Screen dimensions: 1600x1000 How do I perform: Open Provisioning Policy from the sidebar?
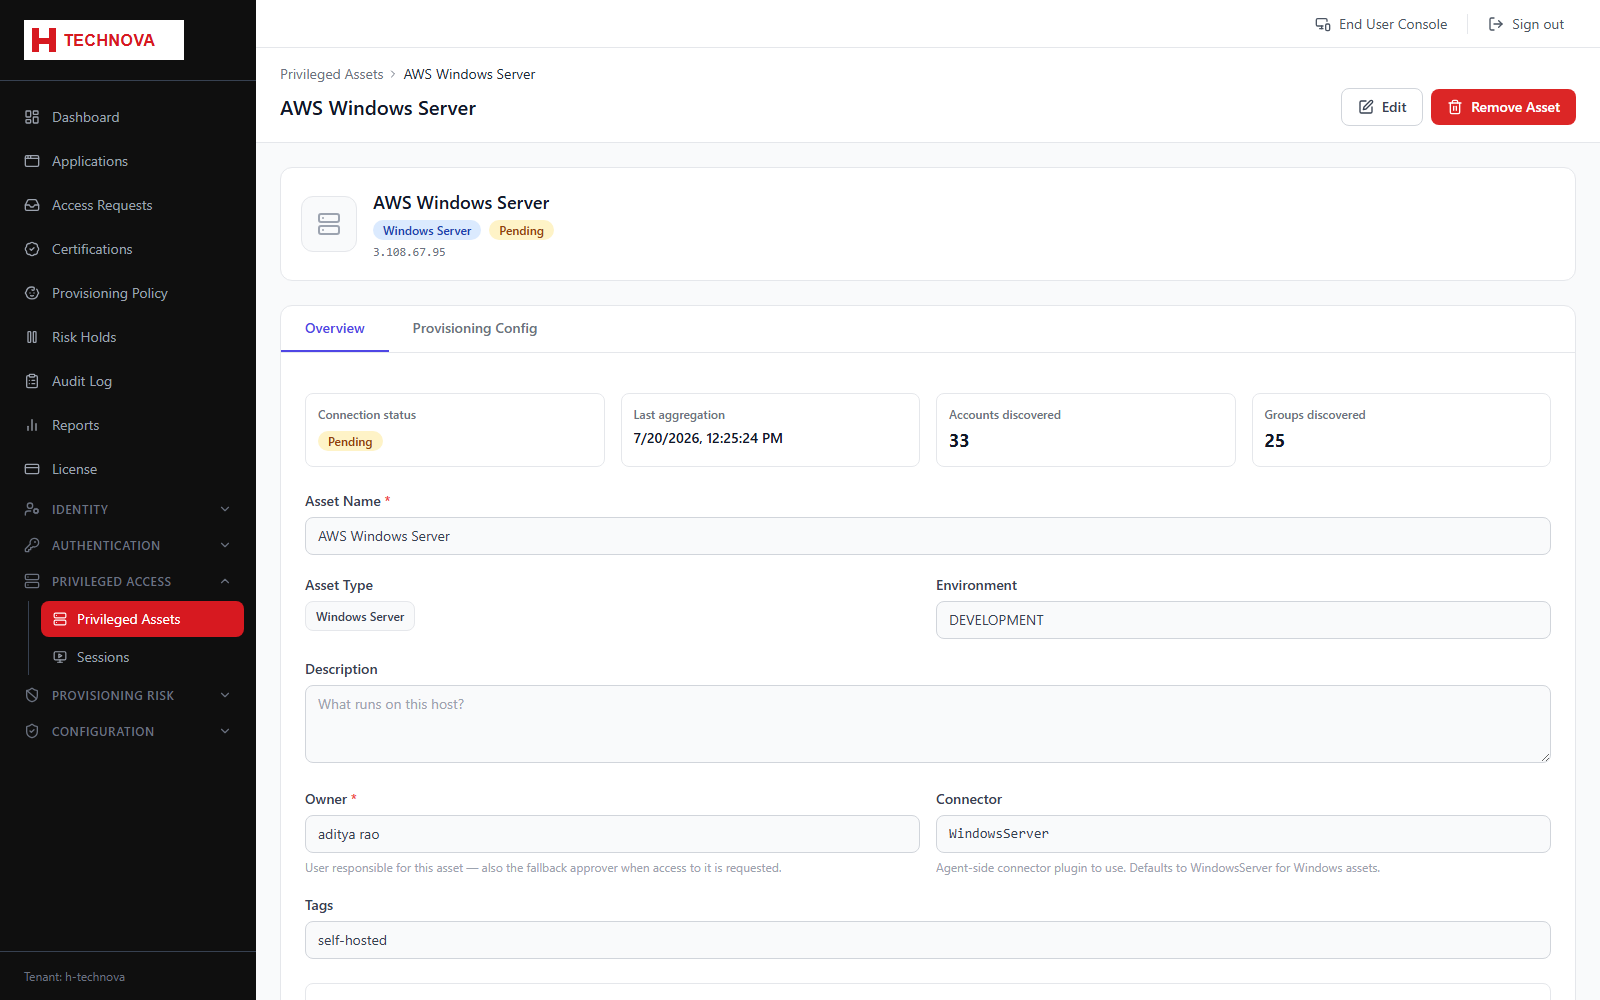tap(128, 293)
